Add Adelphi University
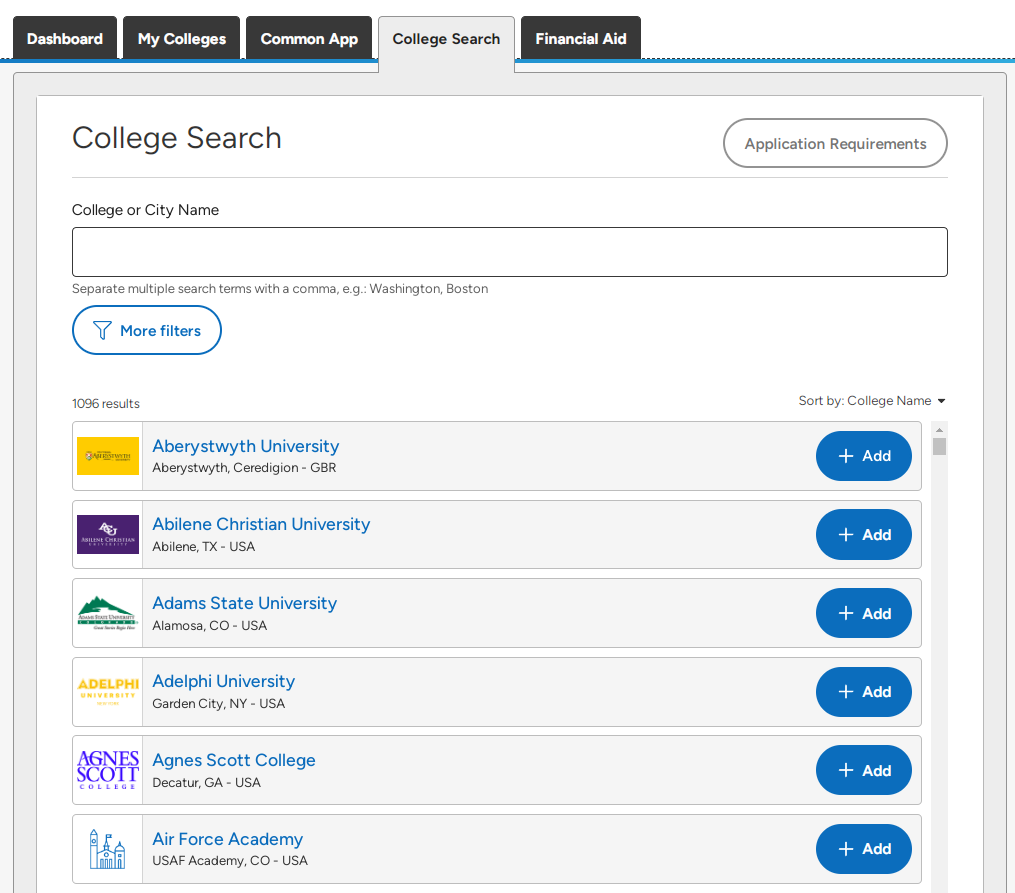1015x893 pixels. tap(864, 692)
